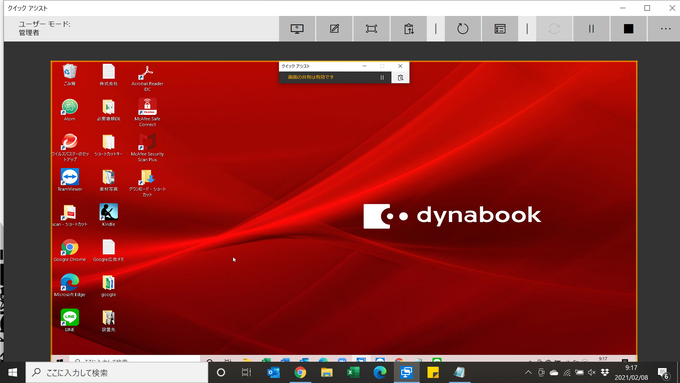Select the scan shortcut icon
The height and width of the screenshot is (383, 680).
(x=69, y=215)
